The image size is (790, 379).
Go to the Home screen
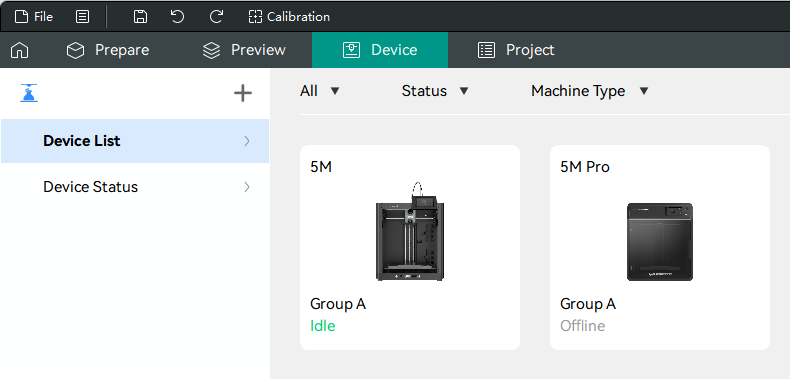[20, 50]
